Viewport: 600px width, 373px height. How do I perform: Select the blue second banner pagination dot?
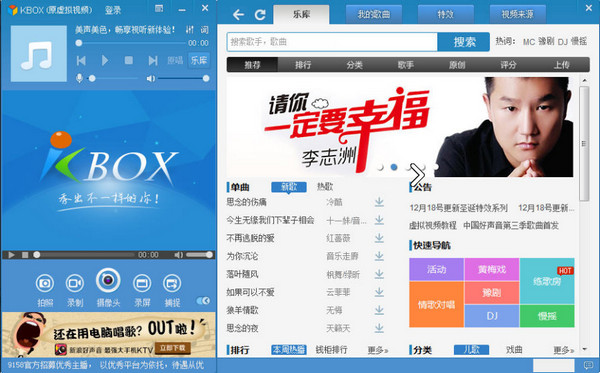click(x=394, y=167)
